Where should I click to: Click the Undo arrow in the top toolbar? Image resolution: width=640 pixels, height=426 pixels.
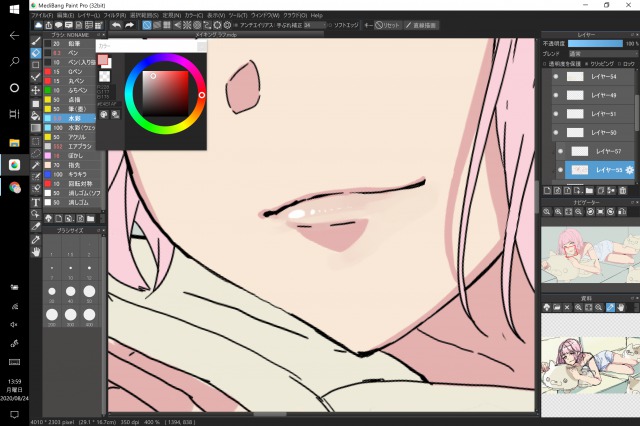coord(116,25)
